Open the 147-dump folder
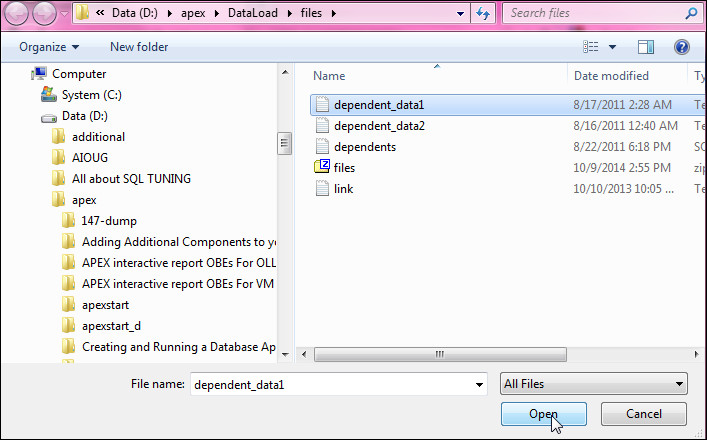 coord(109,221)
